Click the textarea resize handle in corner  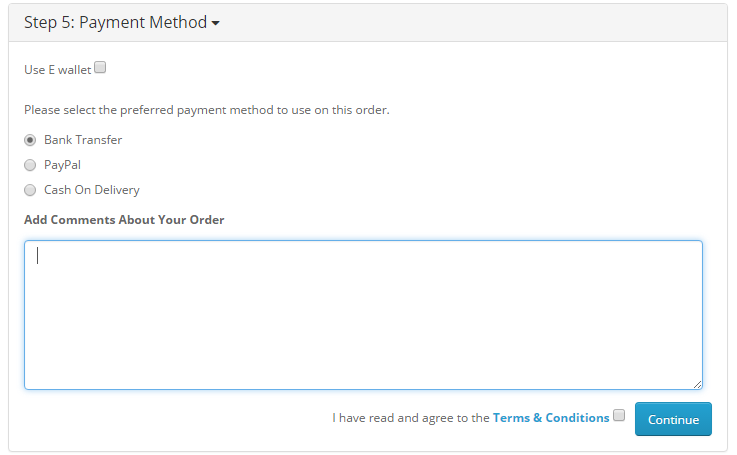click(x=697, y=383)
